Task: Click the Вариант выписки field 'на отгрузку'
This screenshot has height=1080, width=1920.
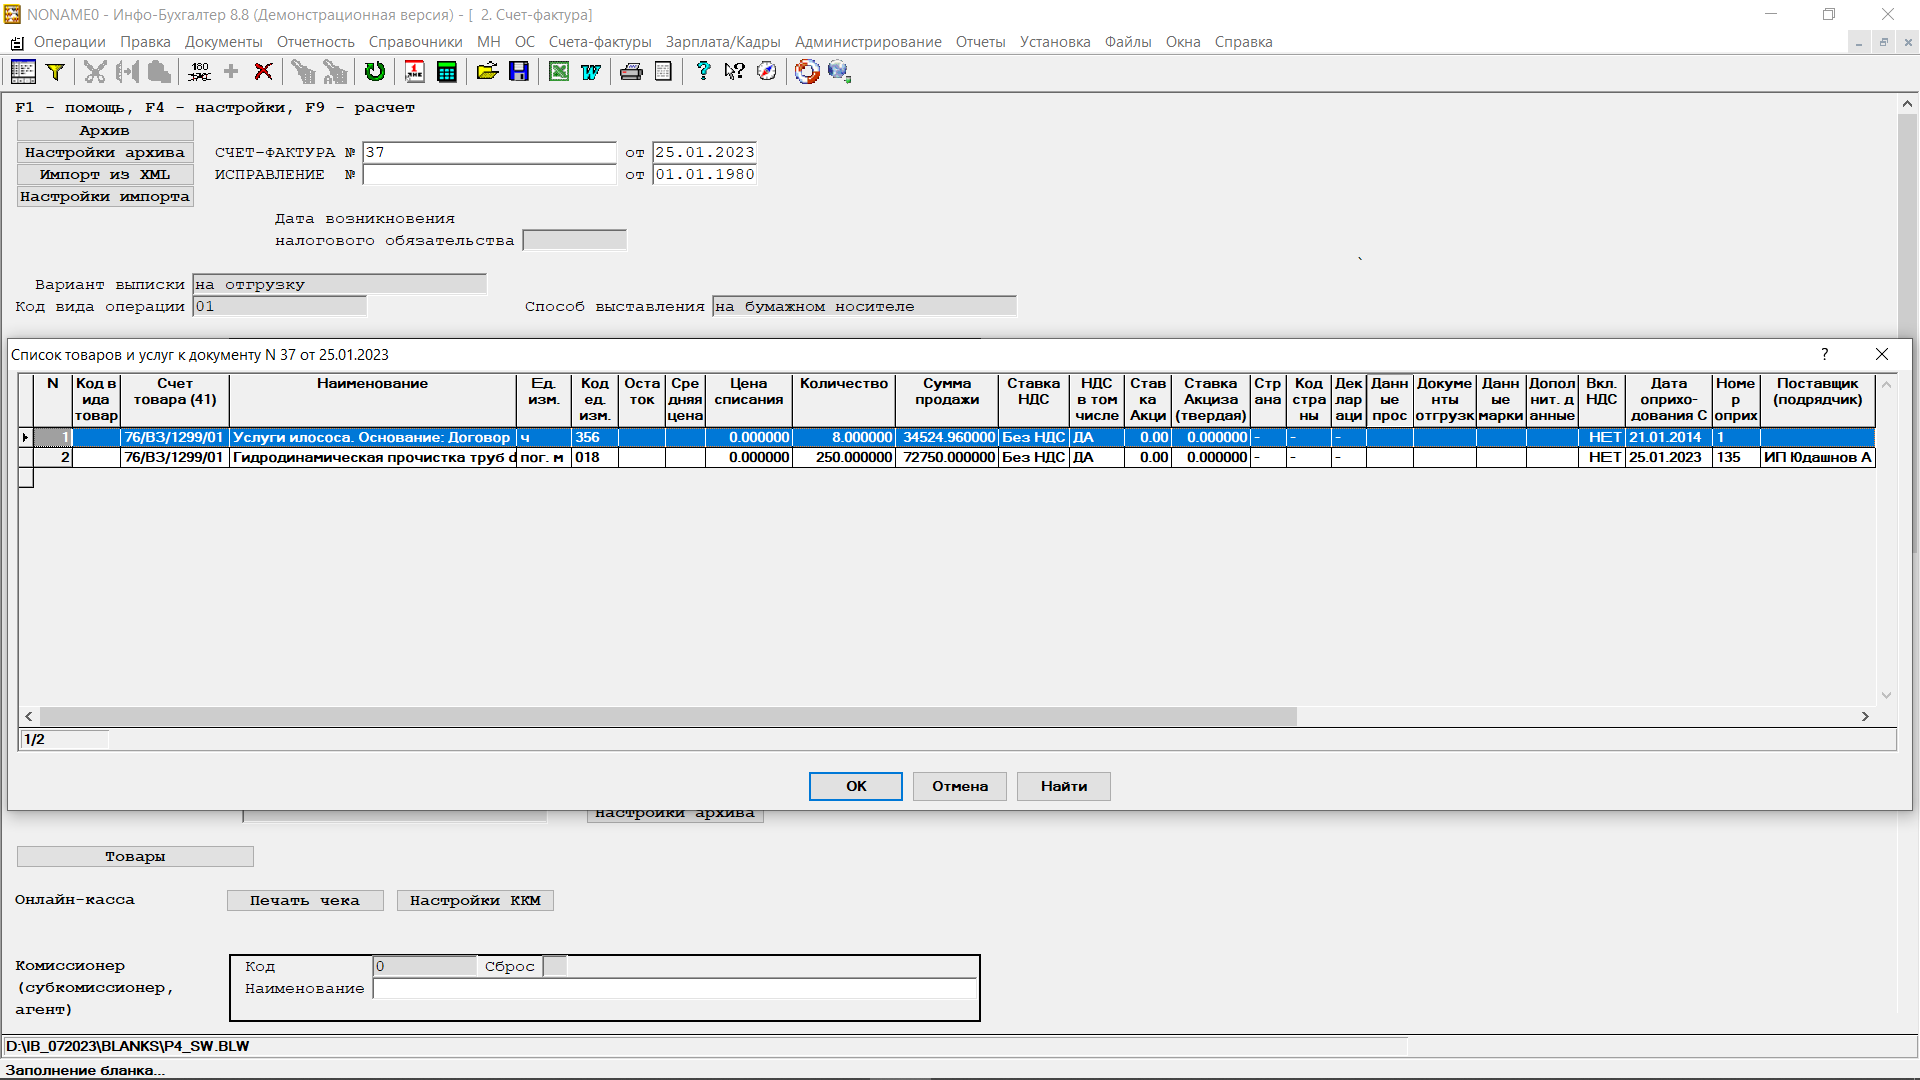Action: [x=339, y=284]
